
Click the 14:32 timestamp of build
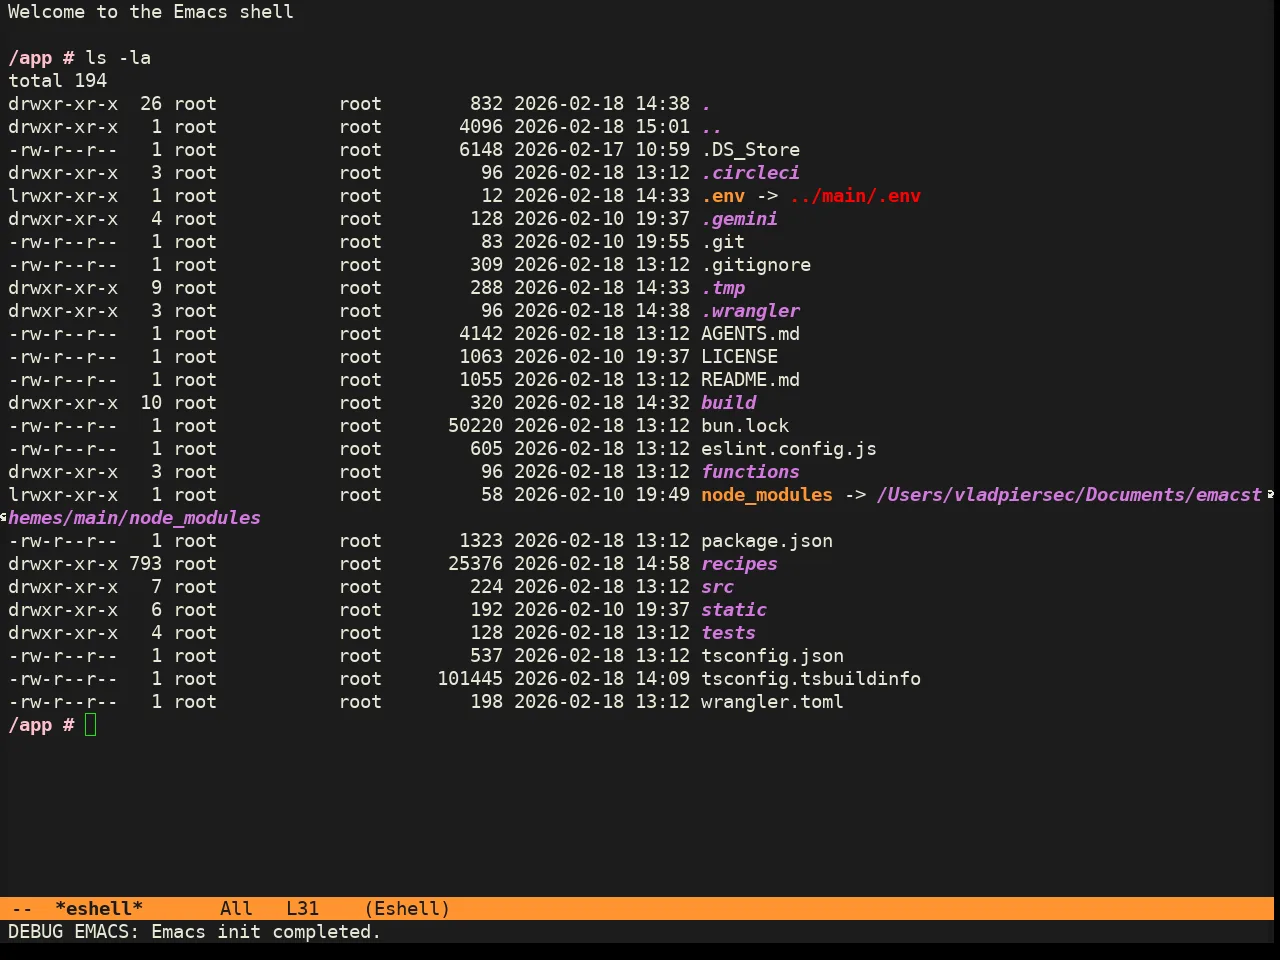(662, 403)
